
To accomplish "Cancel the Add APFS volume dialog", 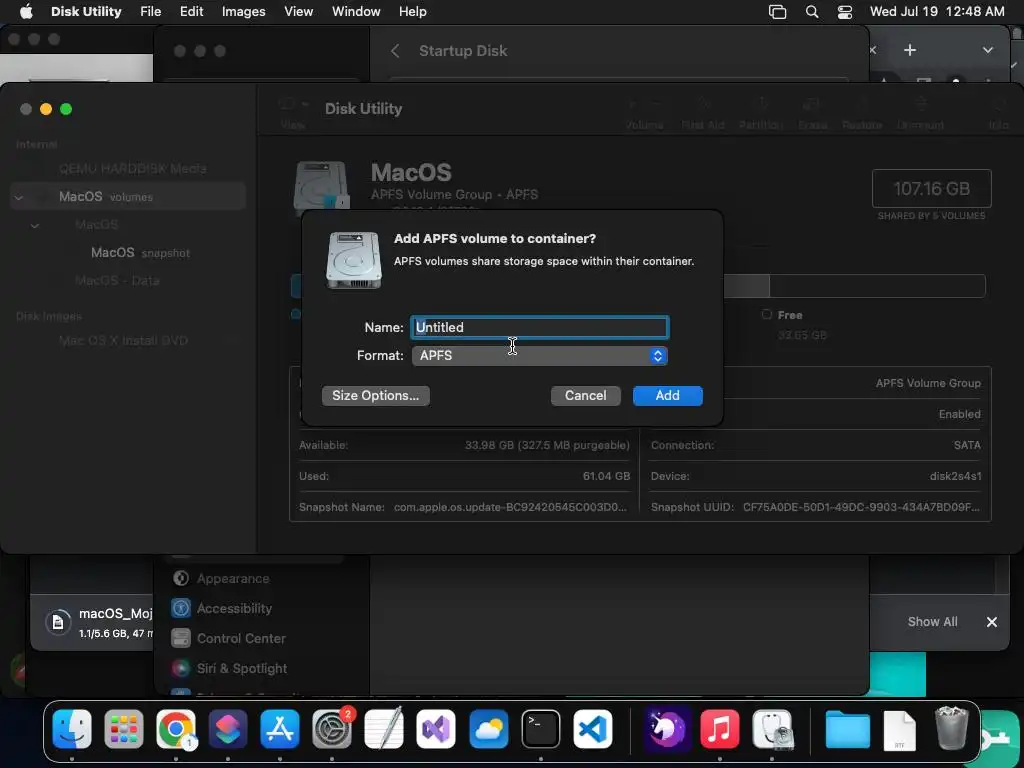I will [585, 395].
